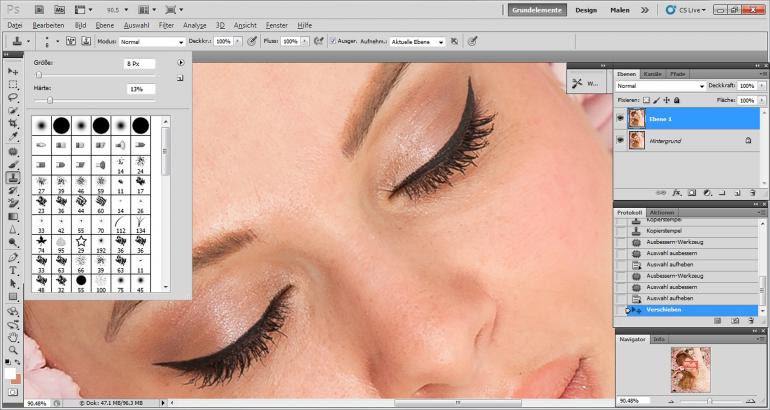Image resolution: width=770 pixels, height=410 pixels.
Task: Select the Move tool in the toolbox
Action: tap(13, 72)
